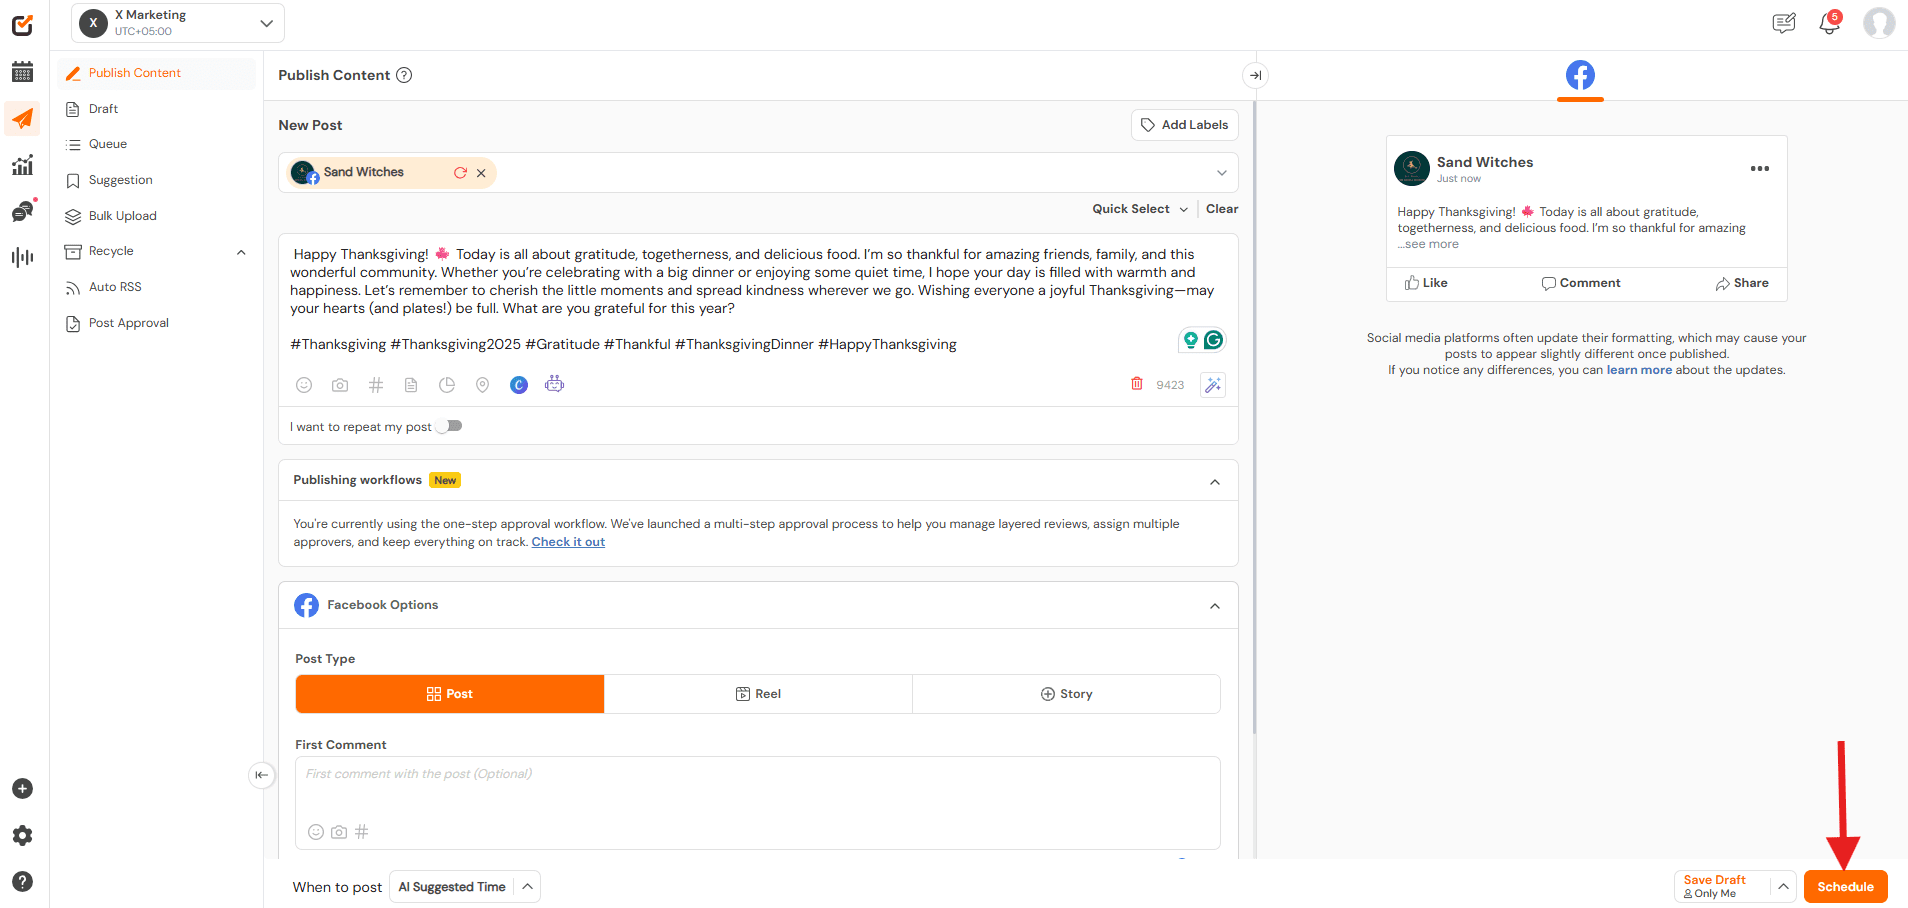This screenshot has height=908, width=1908.
Task: Click the camera media icon in post editor
Action: click(340, 385)
